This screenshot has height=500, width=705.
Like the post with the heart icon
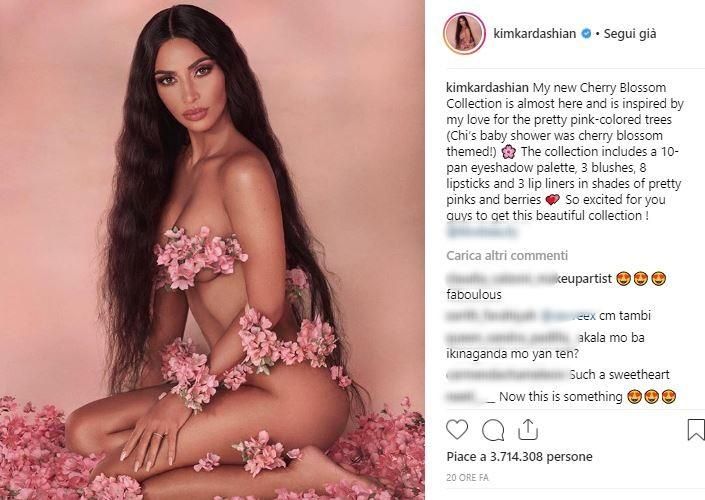(x=457, y=430)
